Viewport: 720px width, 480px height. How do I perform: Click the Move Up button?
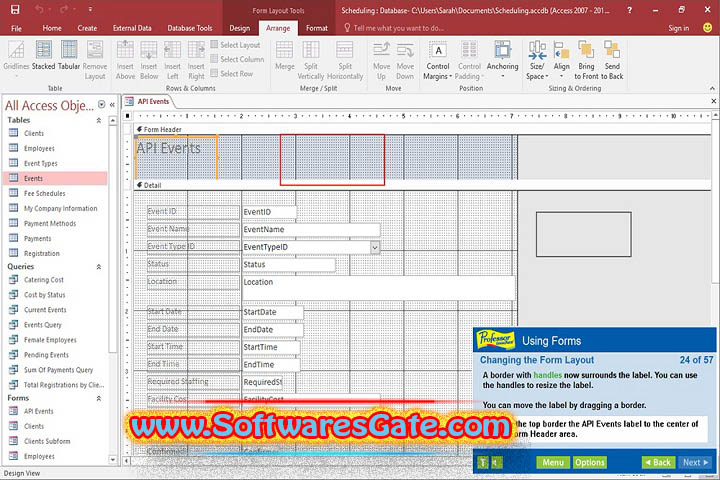pyautogui.click(x=381, y=60)
